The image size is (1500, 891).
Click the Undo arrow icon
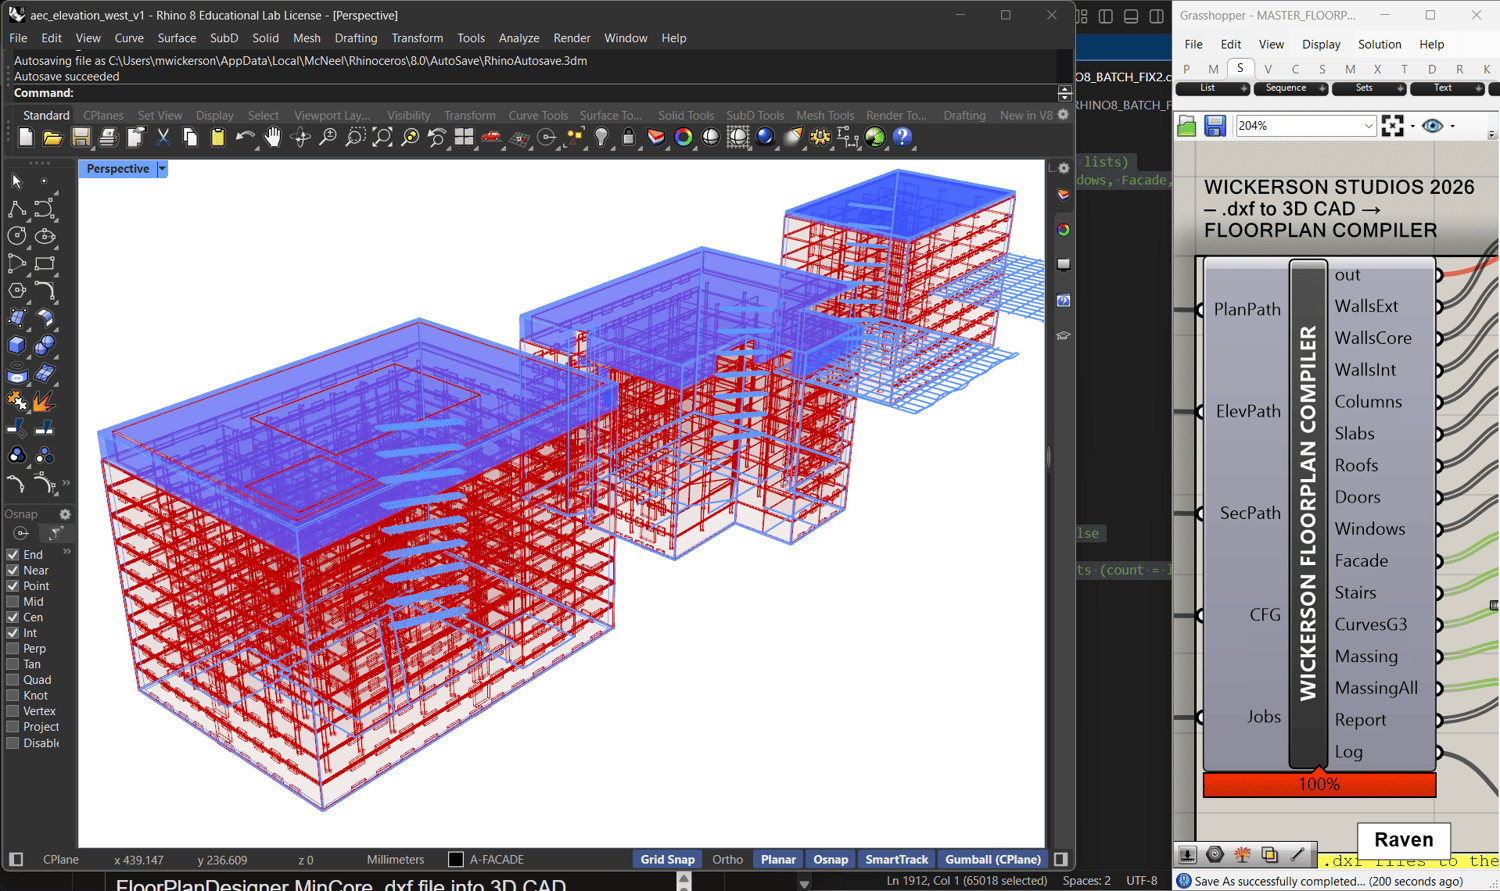(x=245, y=138)
